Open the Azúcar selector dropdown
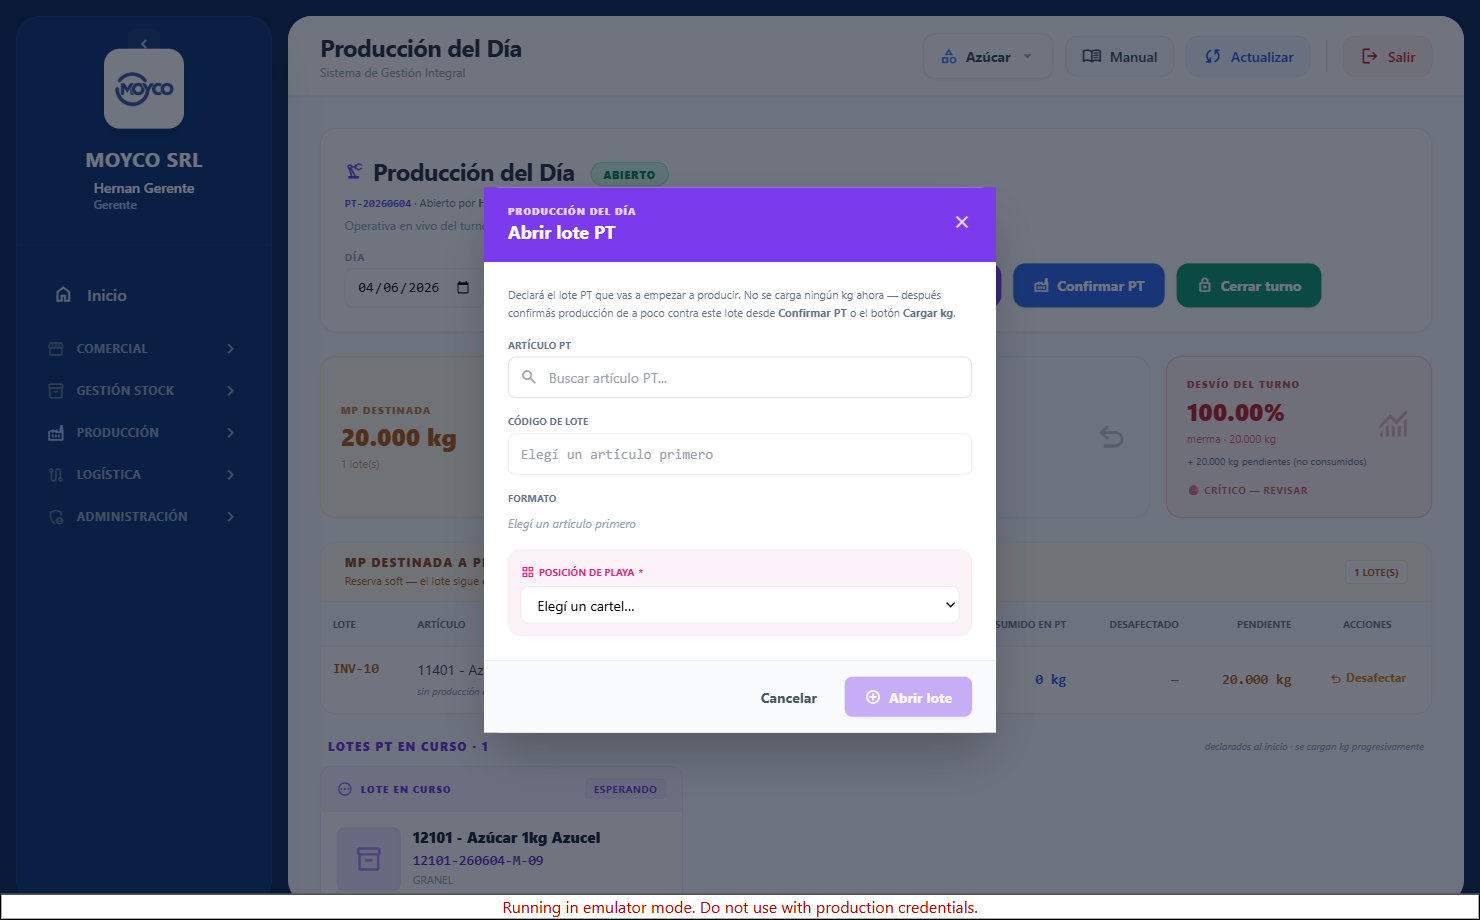Viewport: 1480px width, 920px height. point(987,57)
